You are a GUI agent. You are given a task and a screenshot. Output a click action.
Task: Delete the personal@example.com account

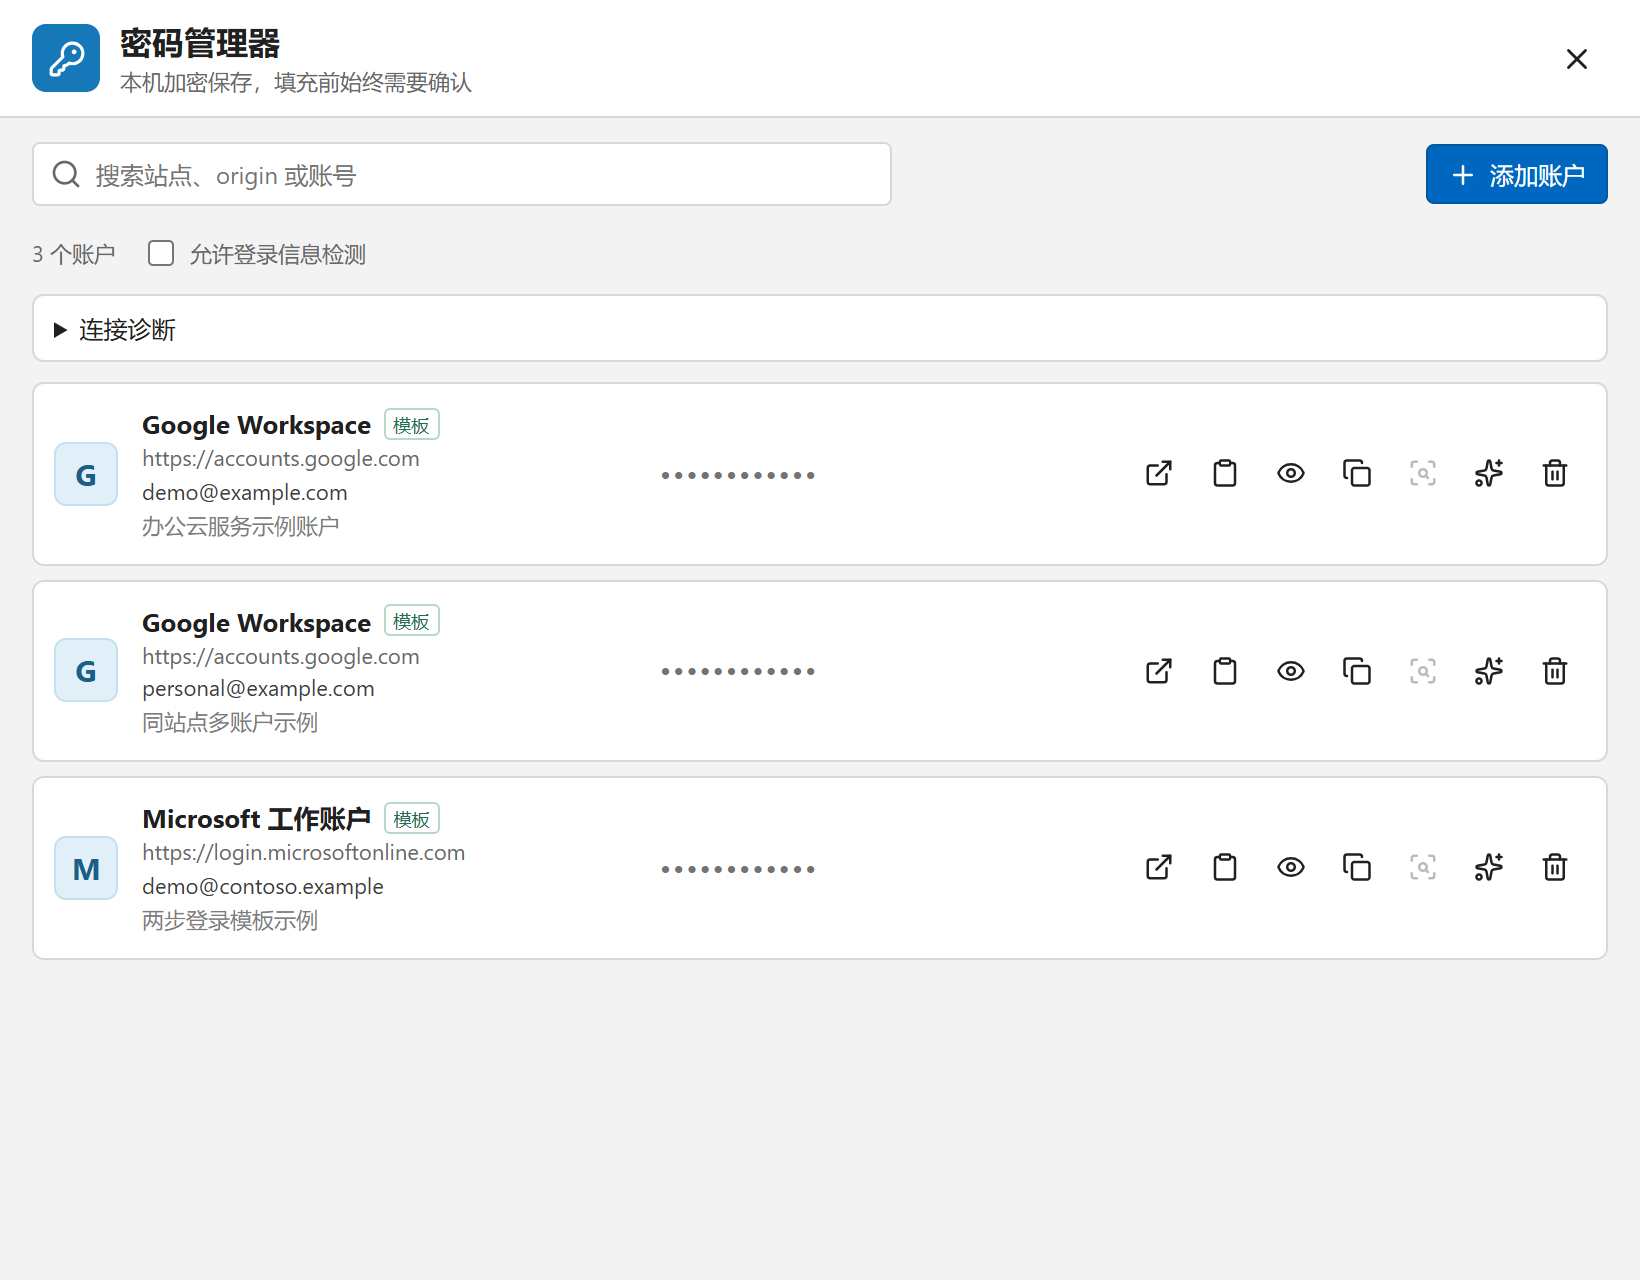(x=1555, y=671)
